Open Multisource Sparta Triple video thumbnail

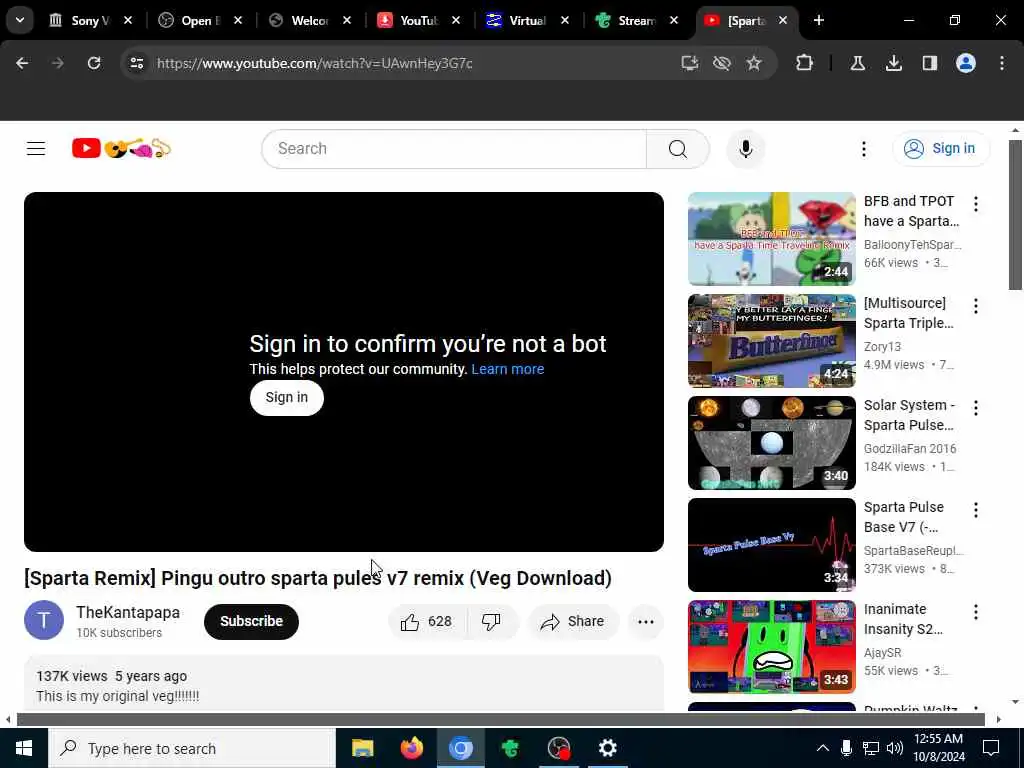771,341
